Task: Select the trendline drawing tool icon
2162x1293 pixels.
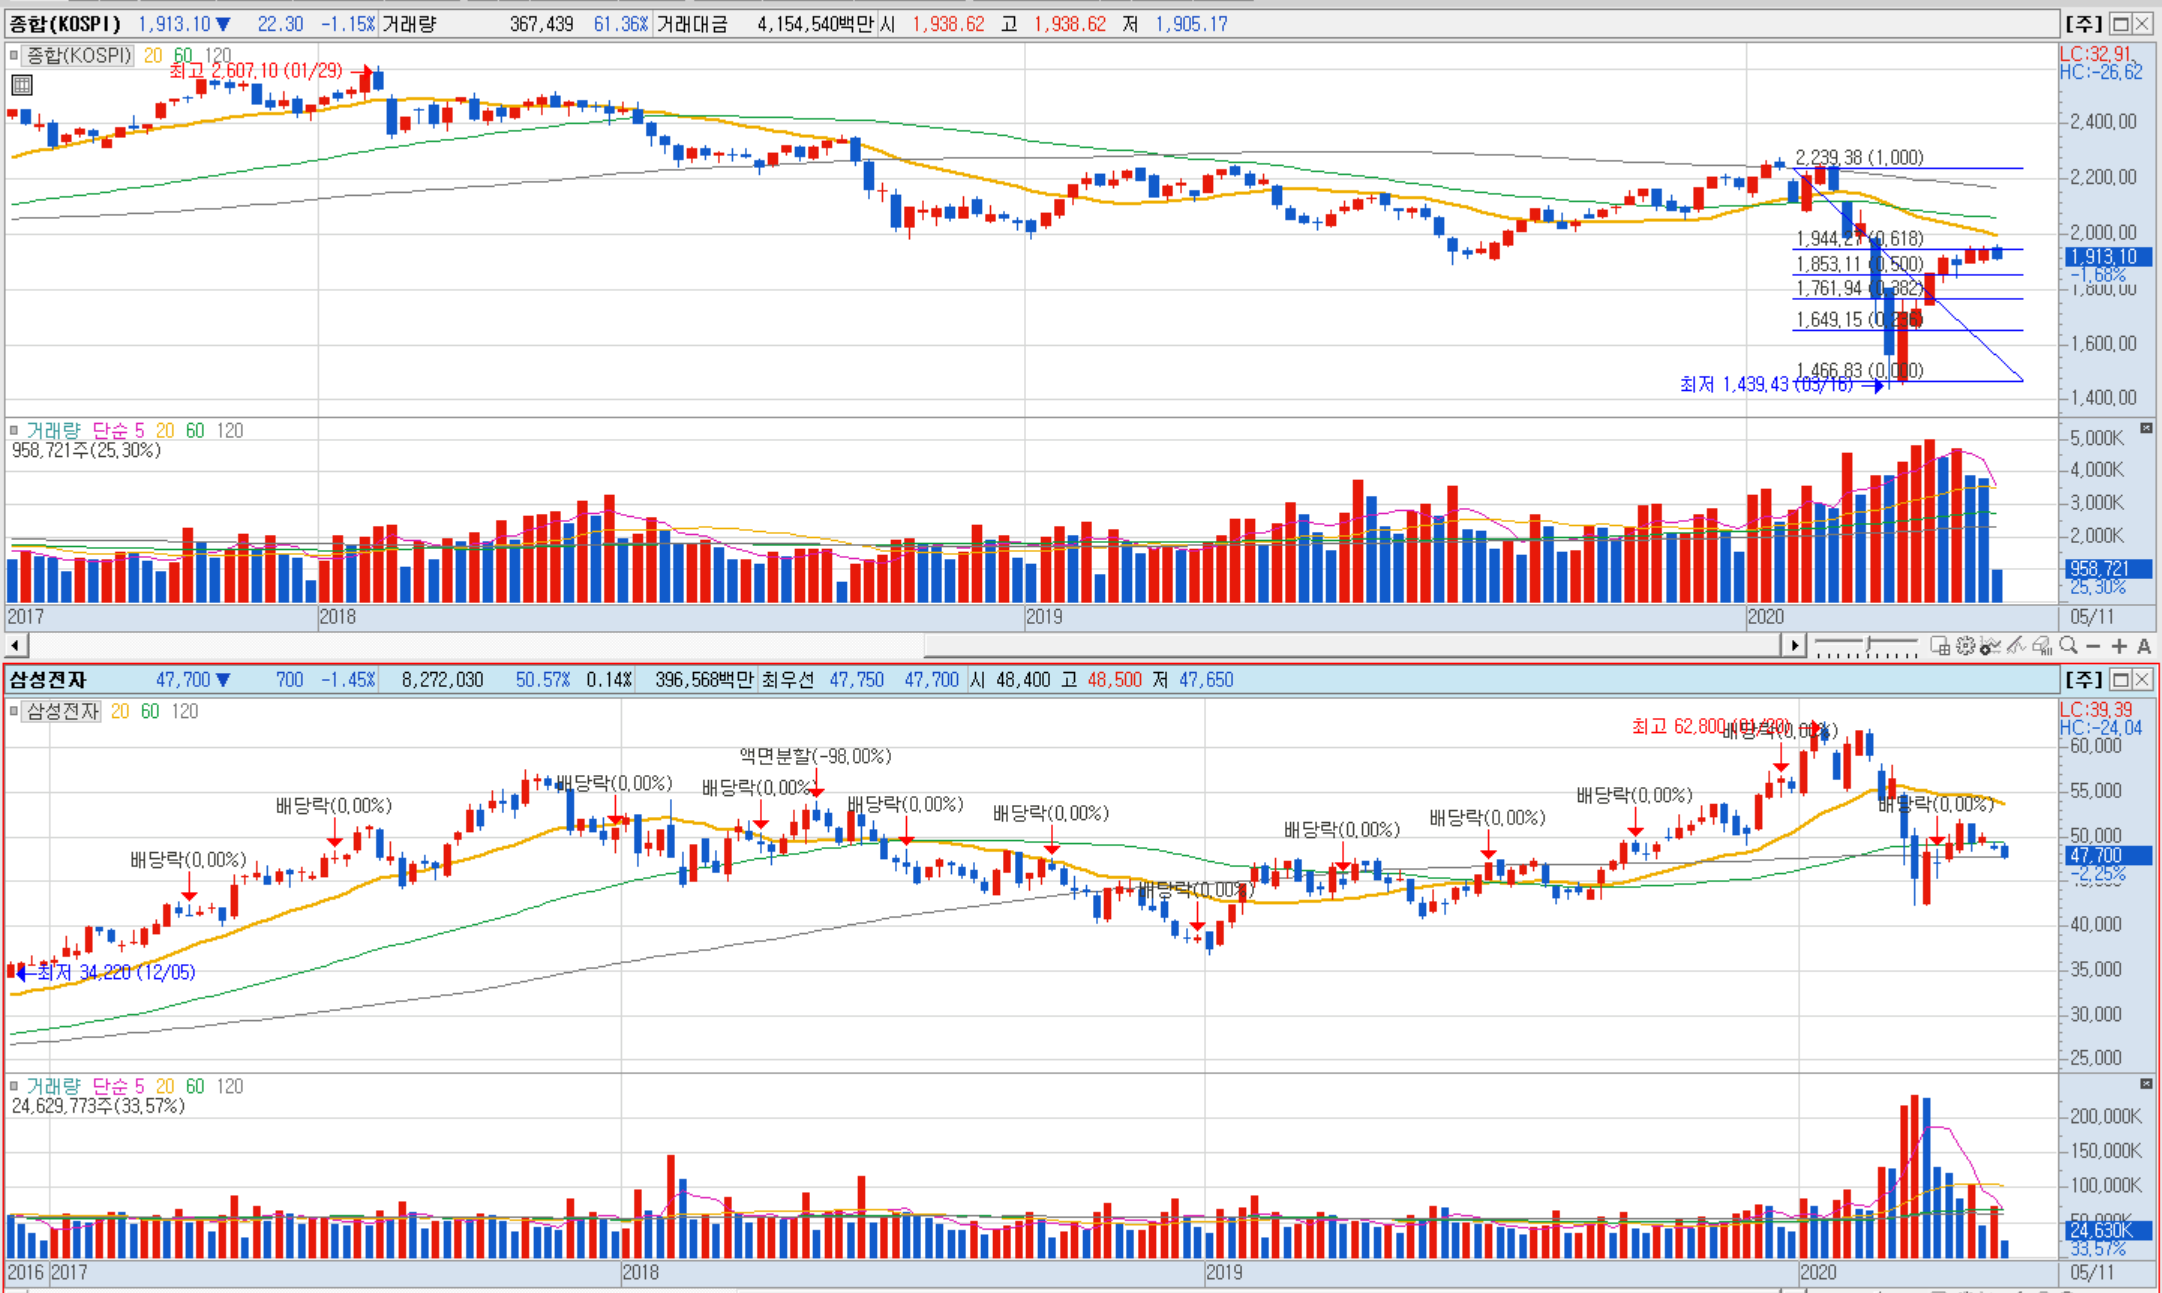Action: click(2015, 646)
